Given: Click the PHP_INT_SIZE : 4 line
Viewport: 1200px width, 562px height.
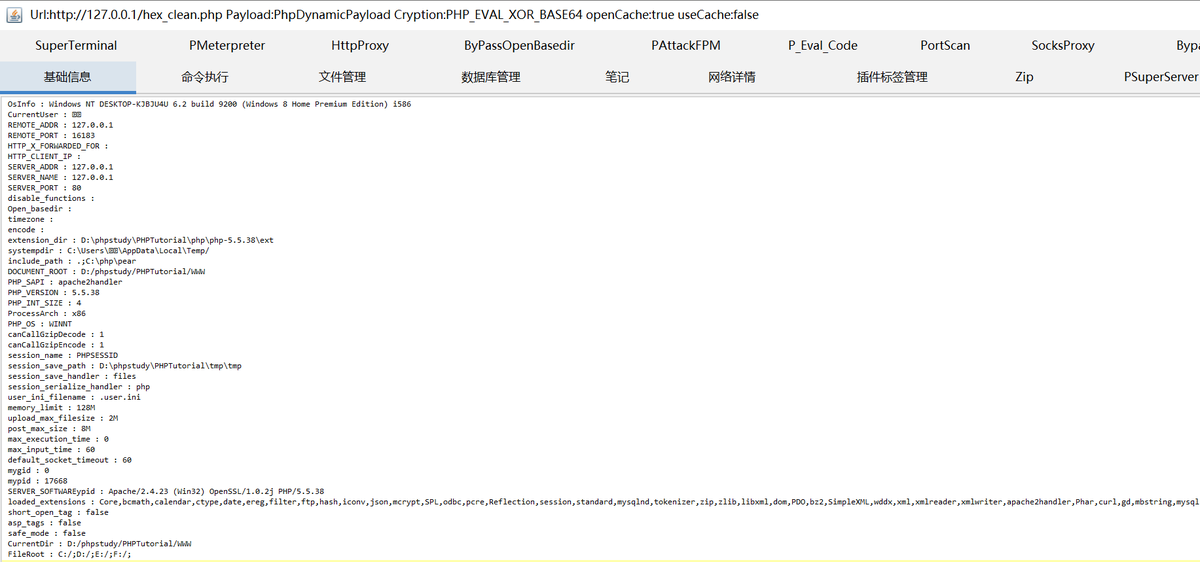Looking at the screenshot, I should (x=45, y=303).
